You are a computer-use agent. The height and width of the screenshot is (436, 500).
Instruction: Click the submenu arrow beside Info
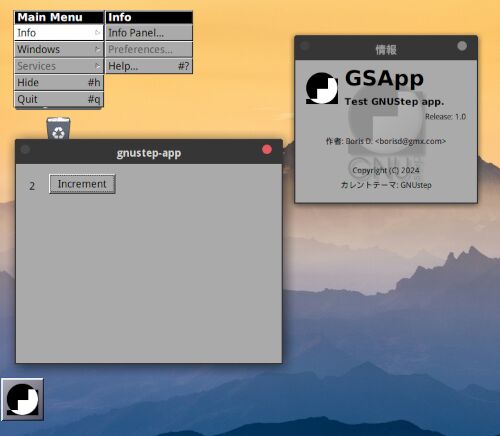tap(97, 33)
